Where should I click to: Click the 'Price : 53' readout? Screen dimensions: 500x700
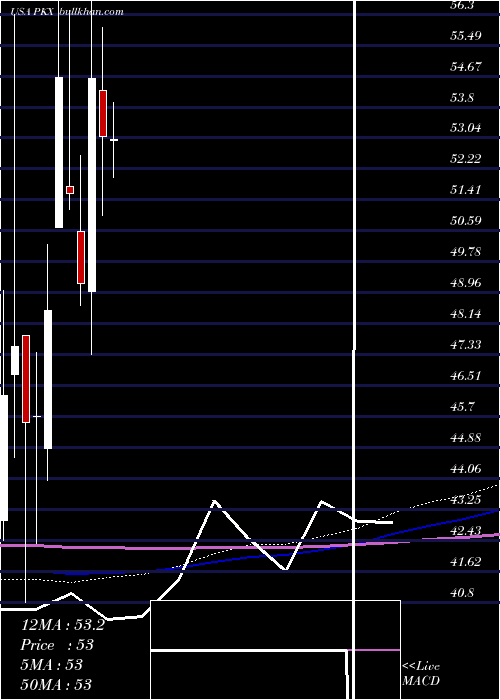[57, 645]
